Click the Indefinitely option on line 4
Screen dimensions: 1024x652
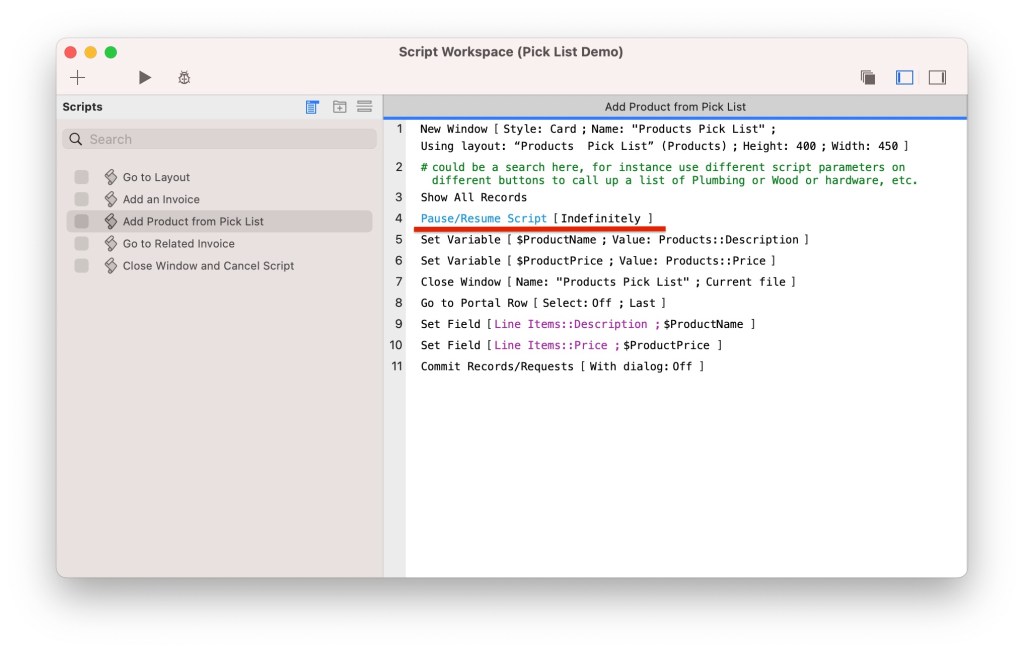[601, 218]
